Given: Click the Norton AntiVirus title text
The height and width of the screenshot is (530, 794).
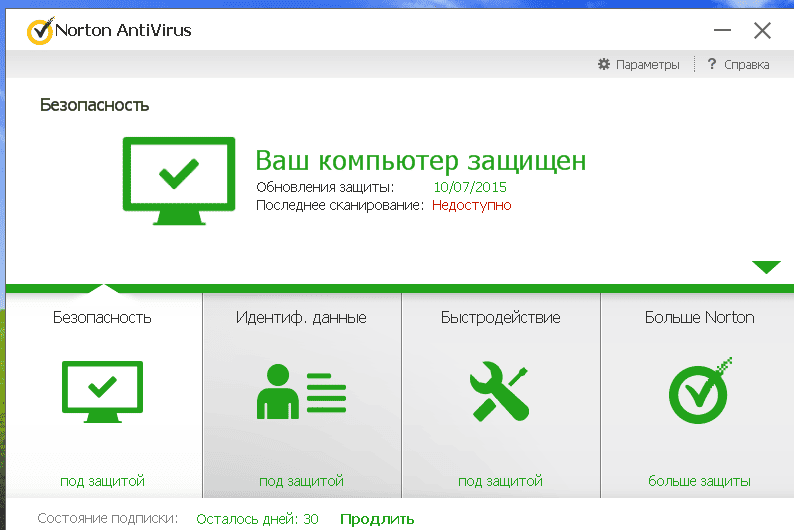Looking at the screenshot, I should click(123, 30).
